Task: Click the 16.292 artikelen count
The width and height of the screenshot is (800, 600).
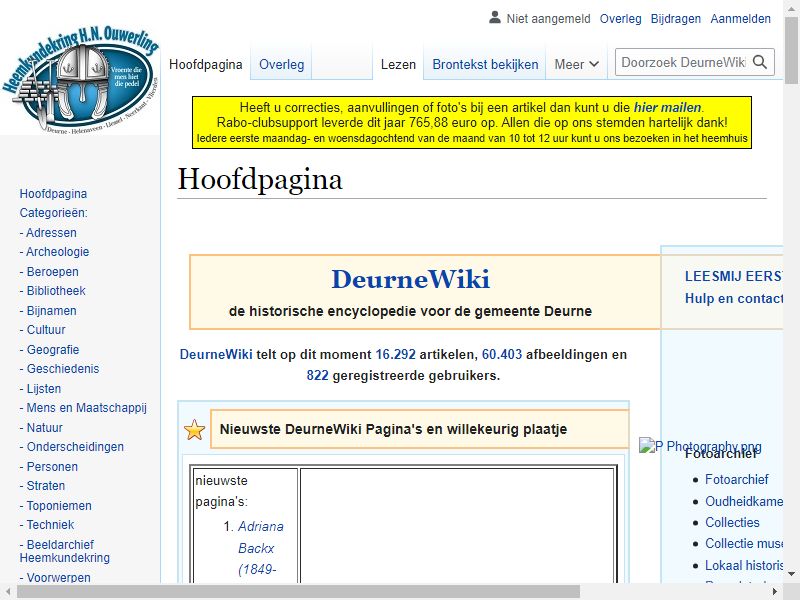Action: (x=395, y=355)
